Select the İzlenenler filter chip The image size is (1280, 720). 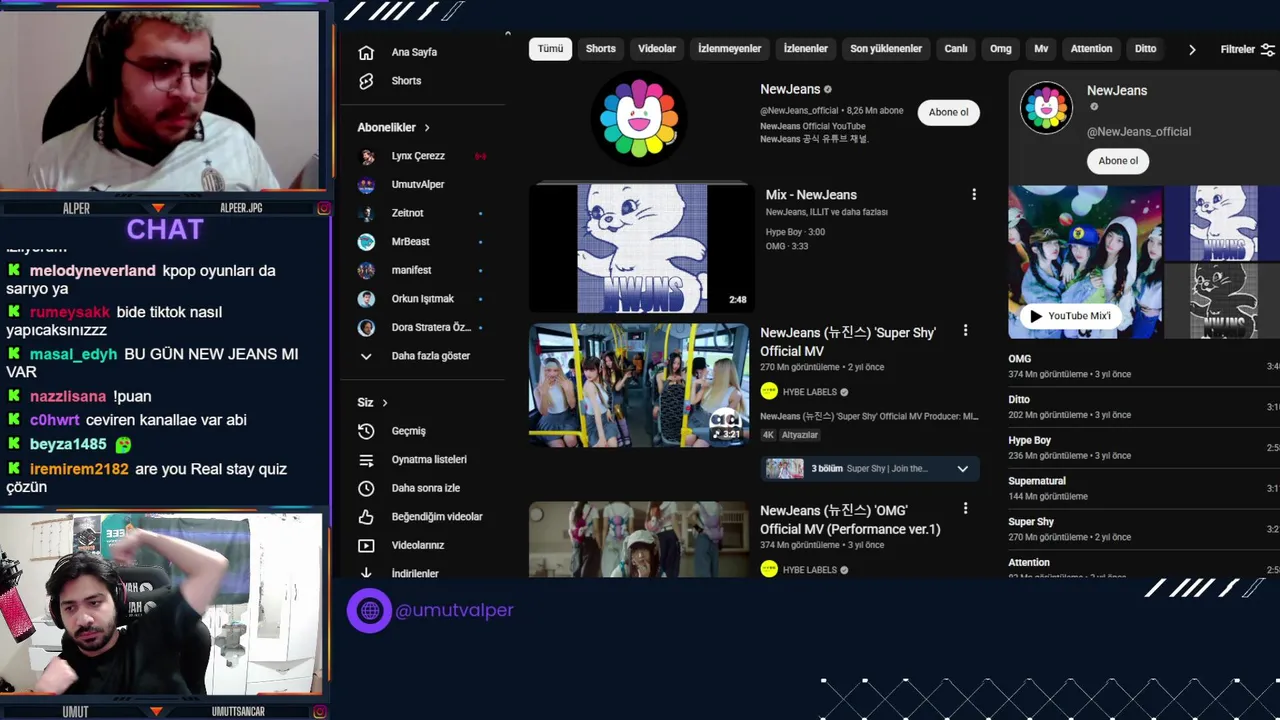coord(805,49)
